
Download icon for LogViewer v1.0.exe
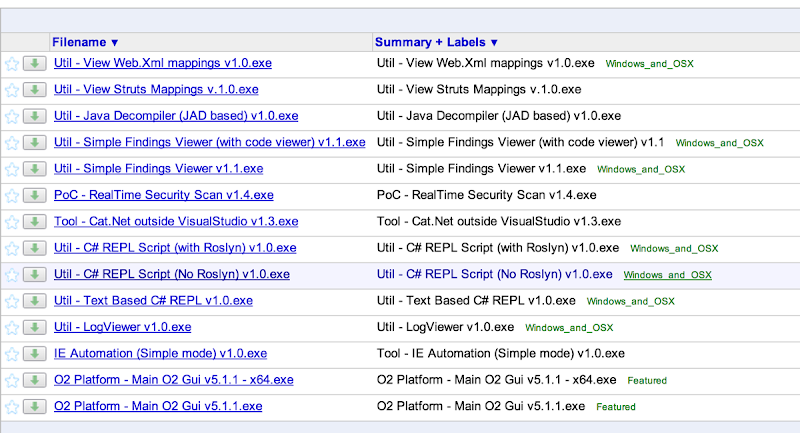[x=35, y=327]
